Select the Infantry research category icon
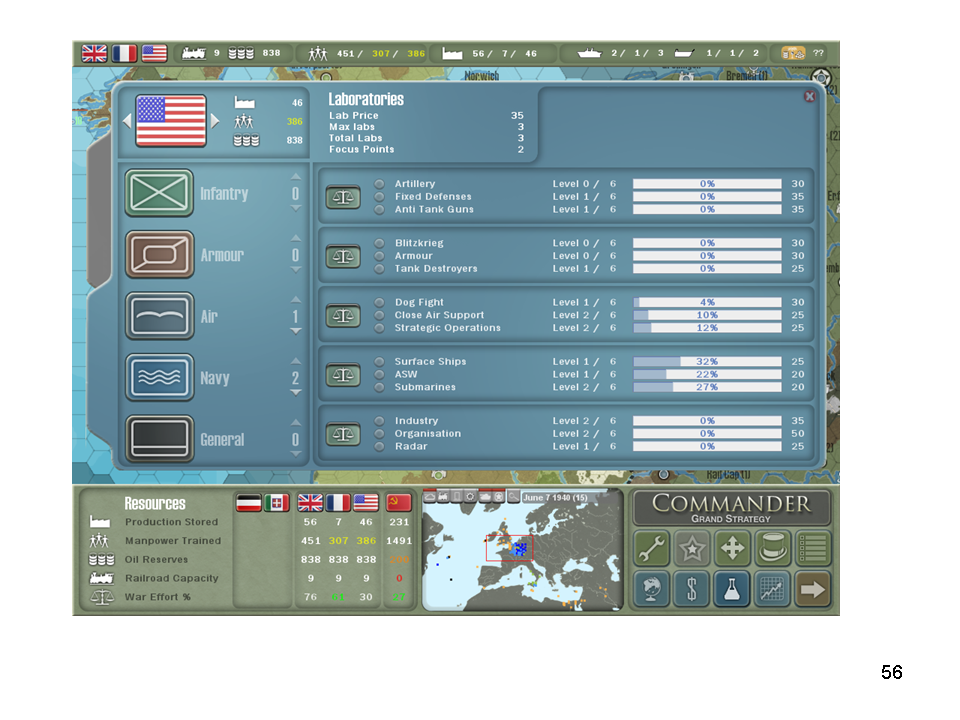 (159, 193)
